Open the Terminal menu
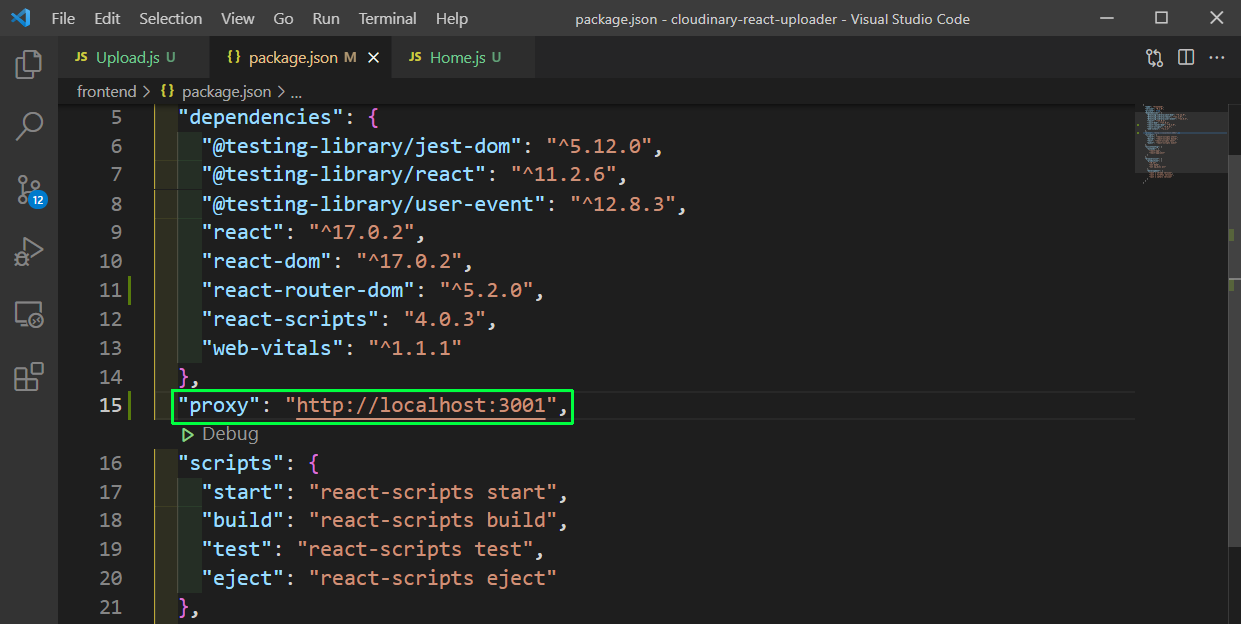 point(388,18)
